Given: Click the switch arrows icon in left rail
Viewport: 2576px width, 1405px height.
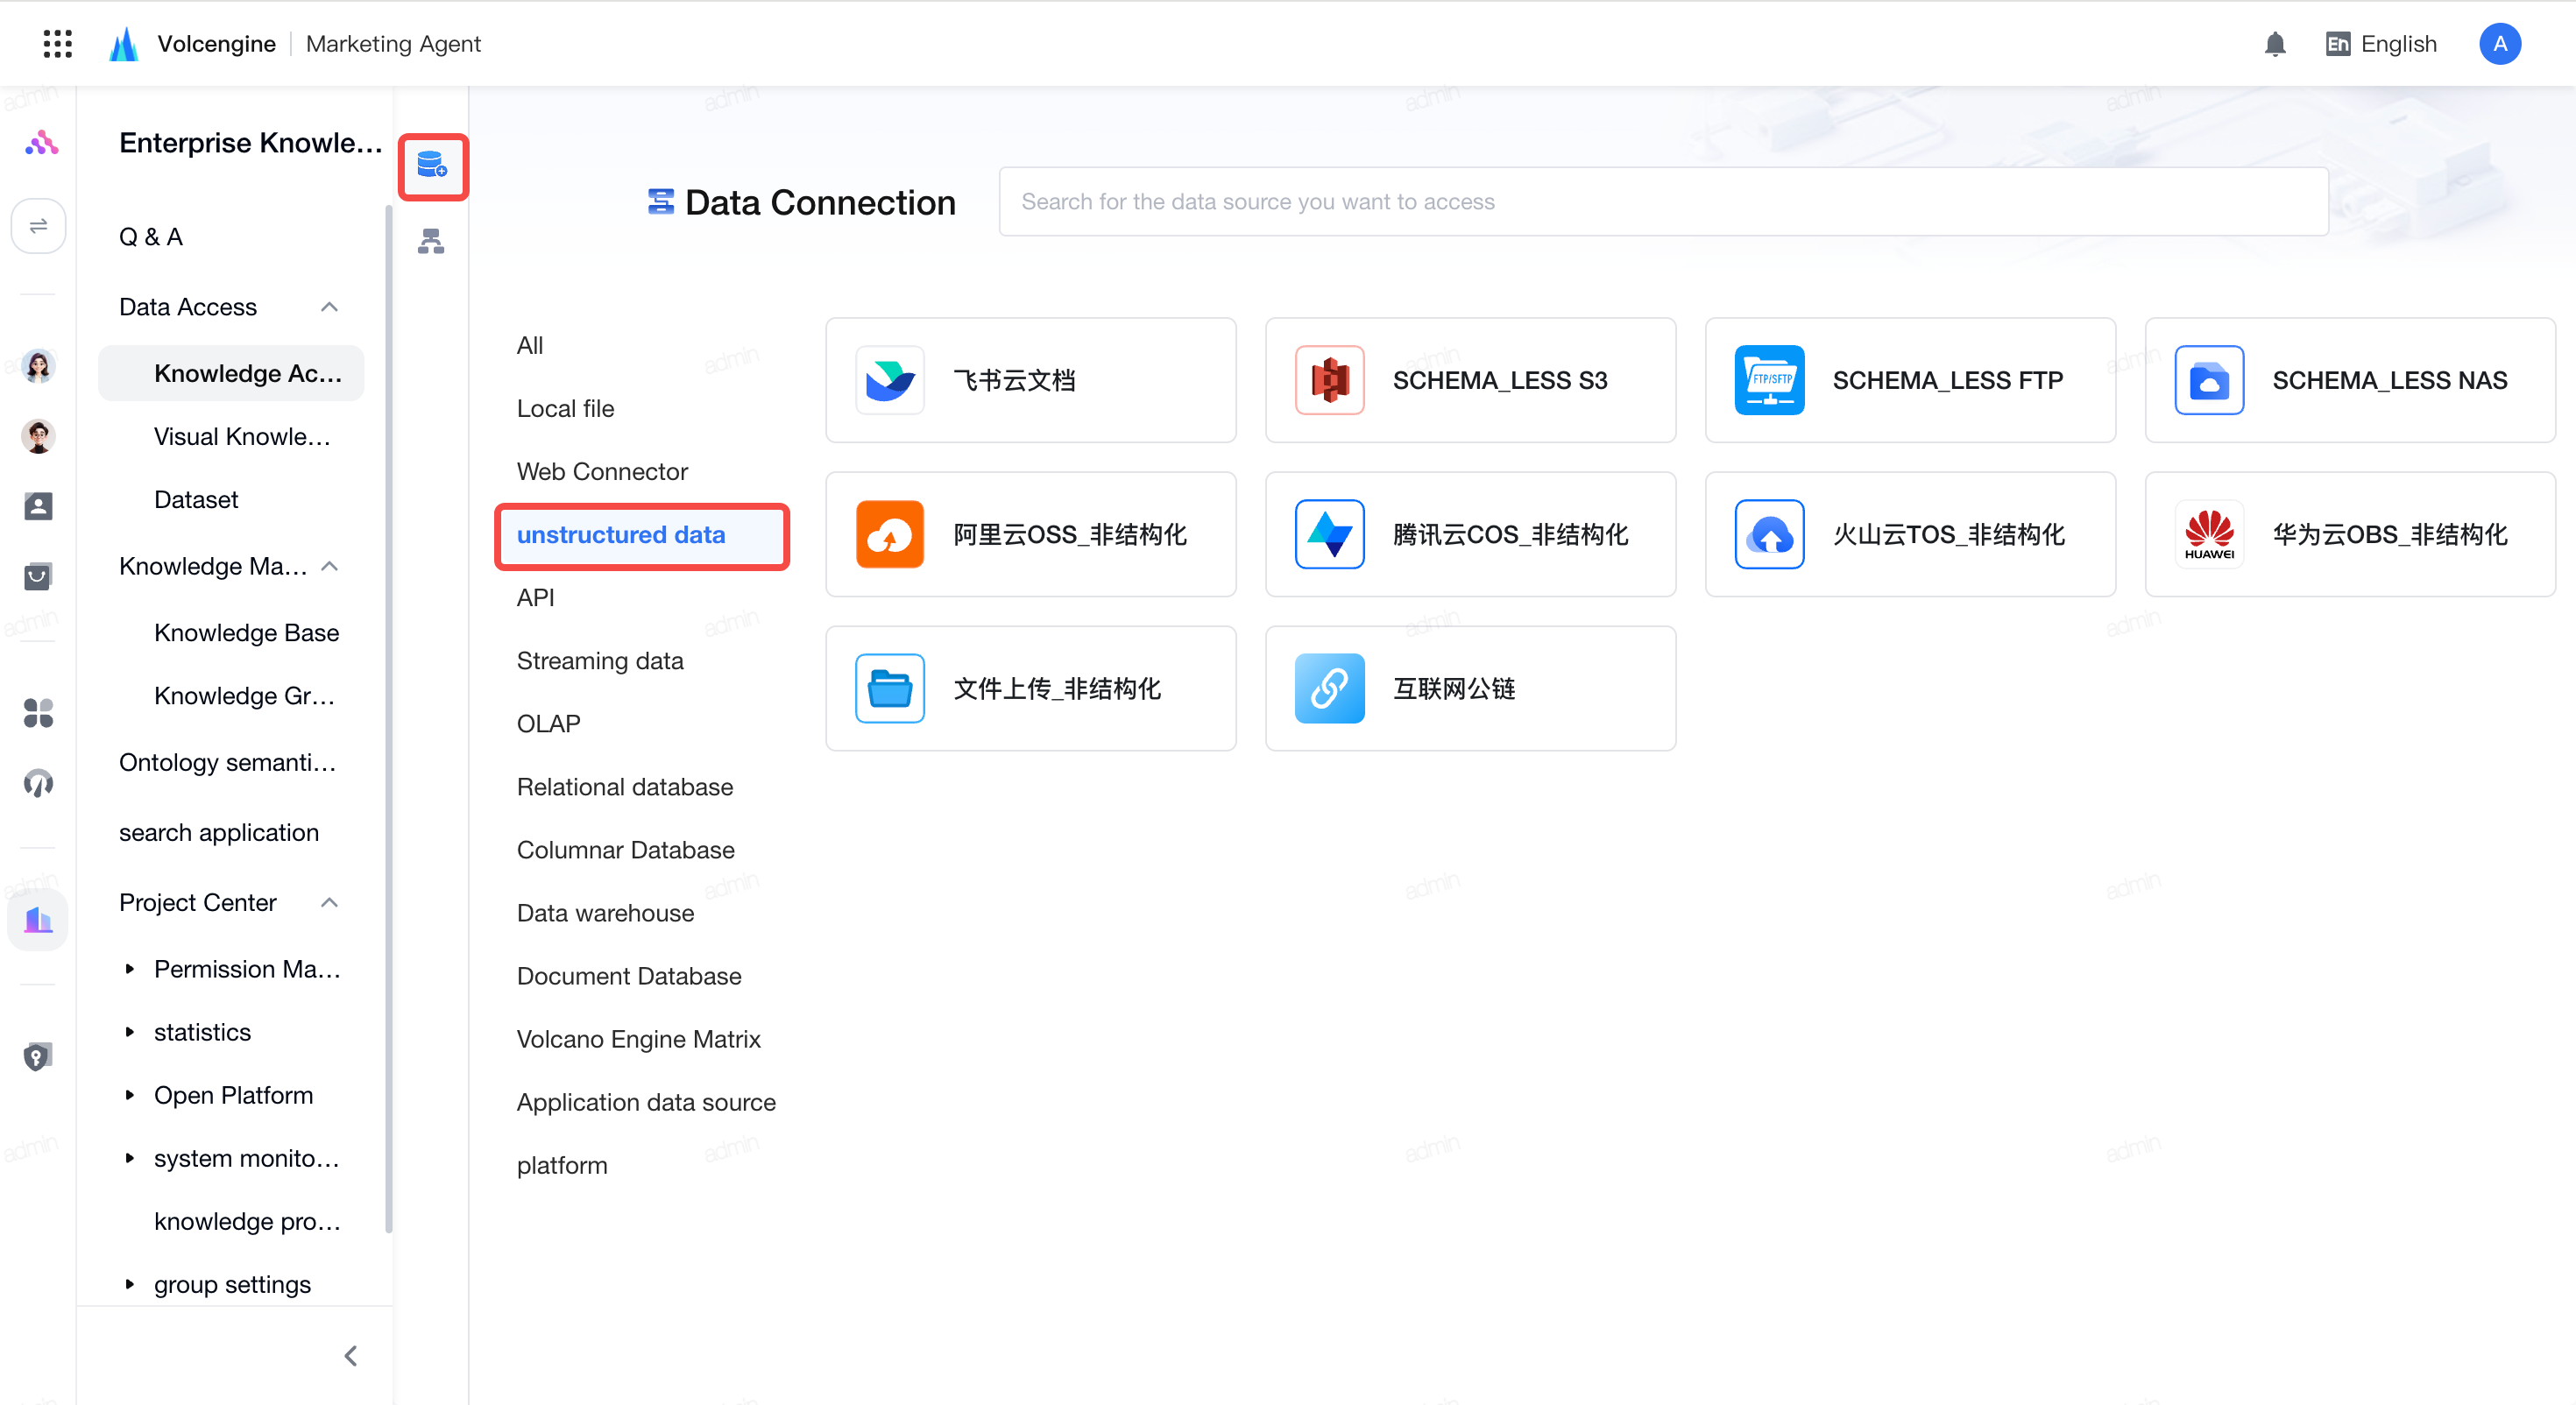Looking at the screenshot, I should (38, 226).
